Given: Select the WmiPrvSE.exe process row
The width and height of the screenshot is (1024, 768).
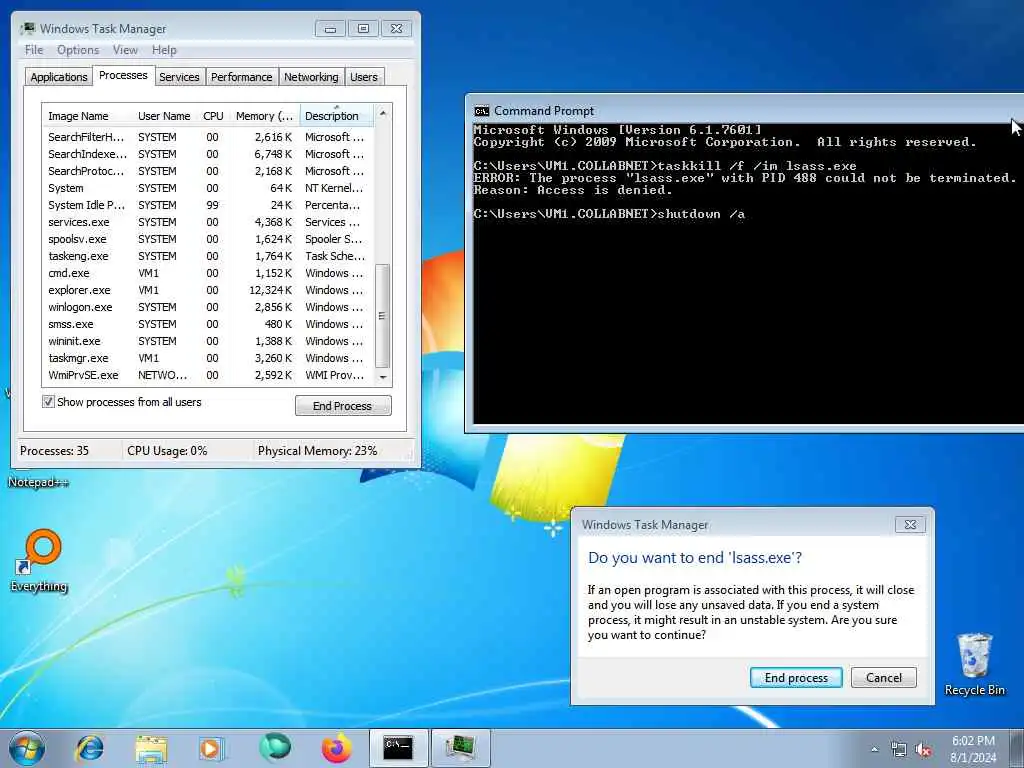Looking at the screenshot, I should (208, 375).
